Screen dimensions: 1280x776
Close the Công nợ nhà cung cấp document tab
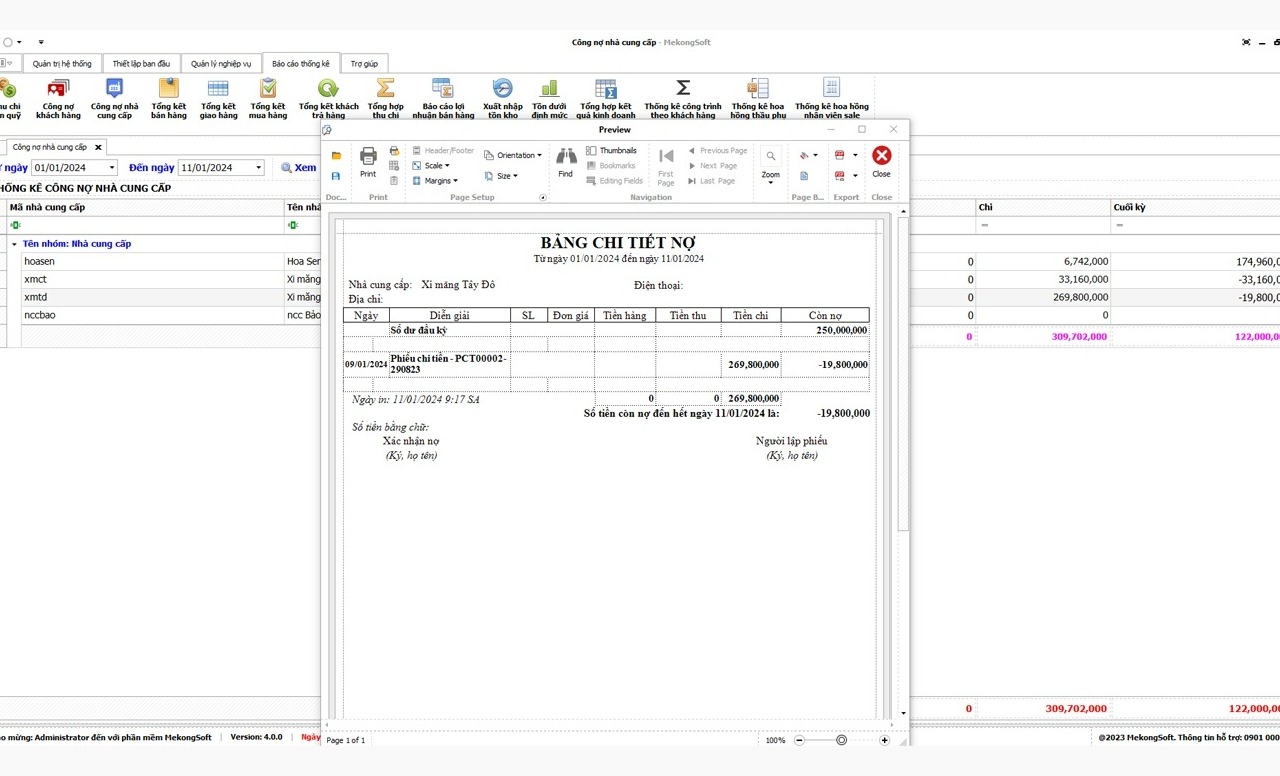tap(98, 147)
